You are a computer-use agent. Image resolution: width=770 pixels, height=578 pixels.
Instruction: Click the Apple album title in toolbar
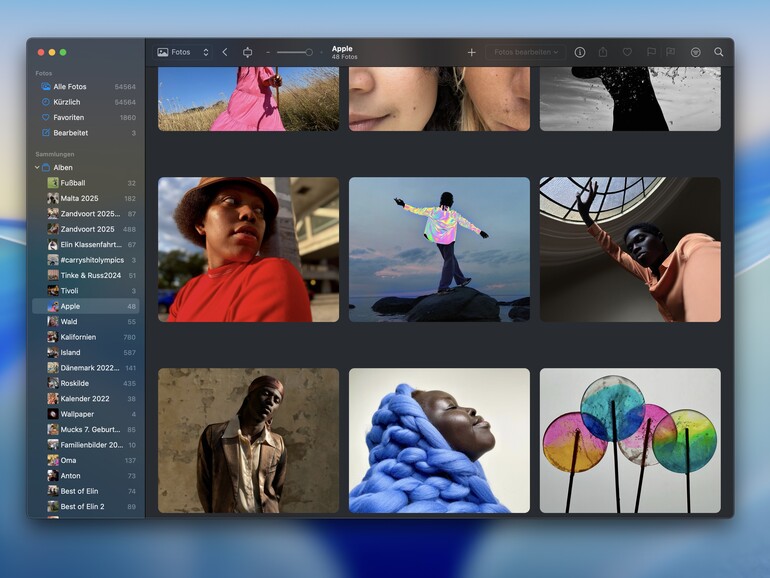coord(342,49)
